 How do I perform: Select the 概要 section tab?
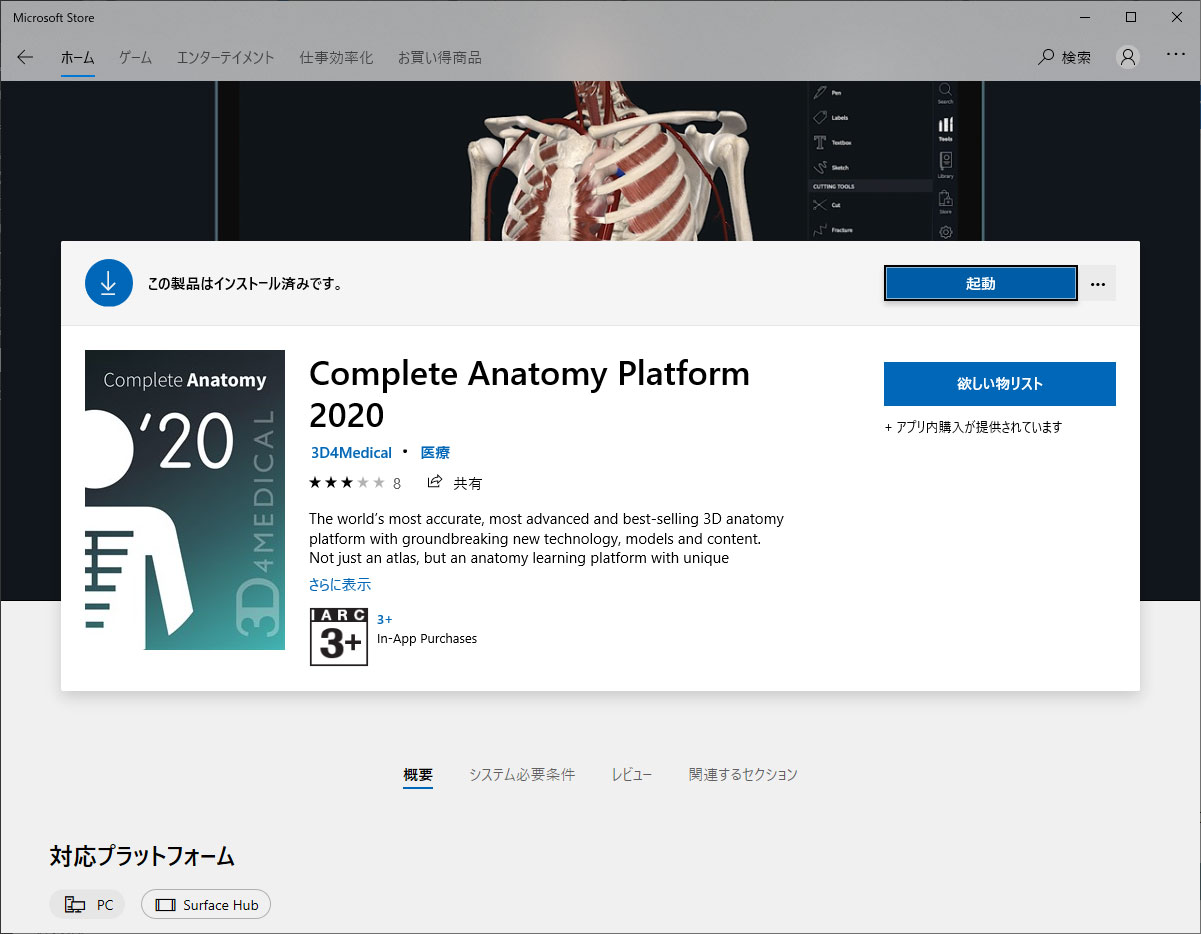(x=418, y=774)
